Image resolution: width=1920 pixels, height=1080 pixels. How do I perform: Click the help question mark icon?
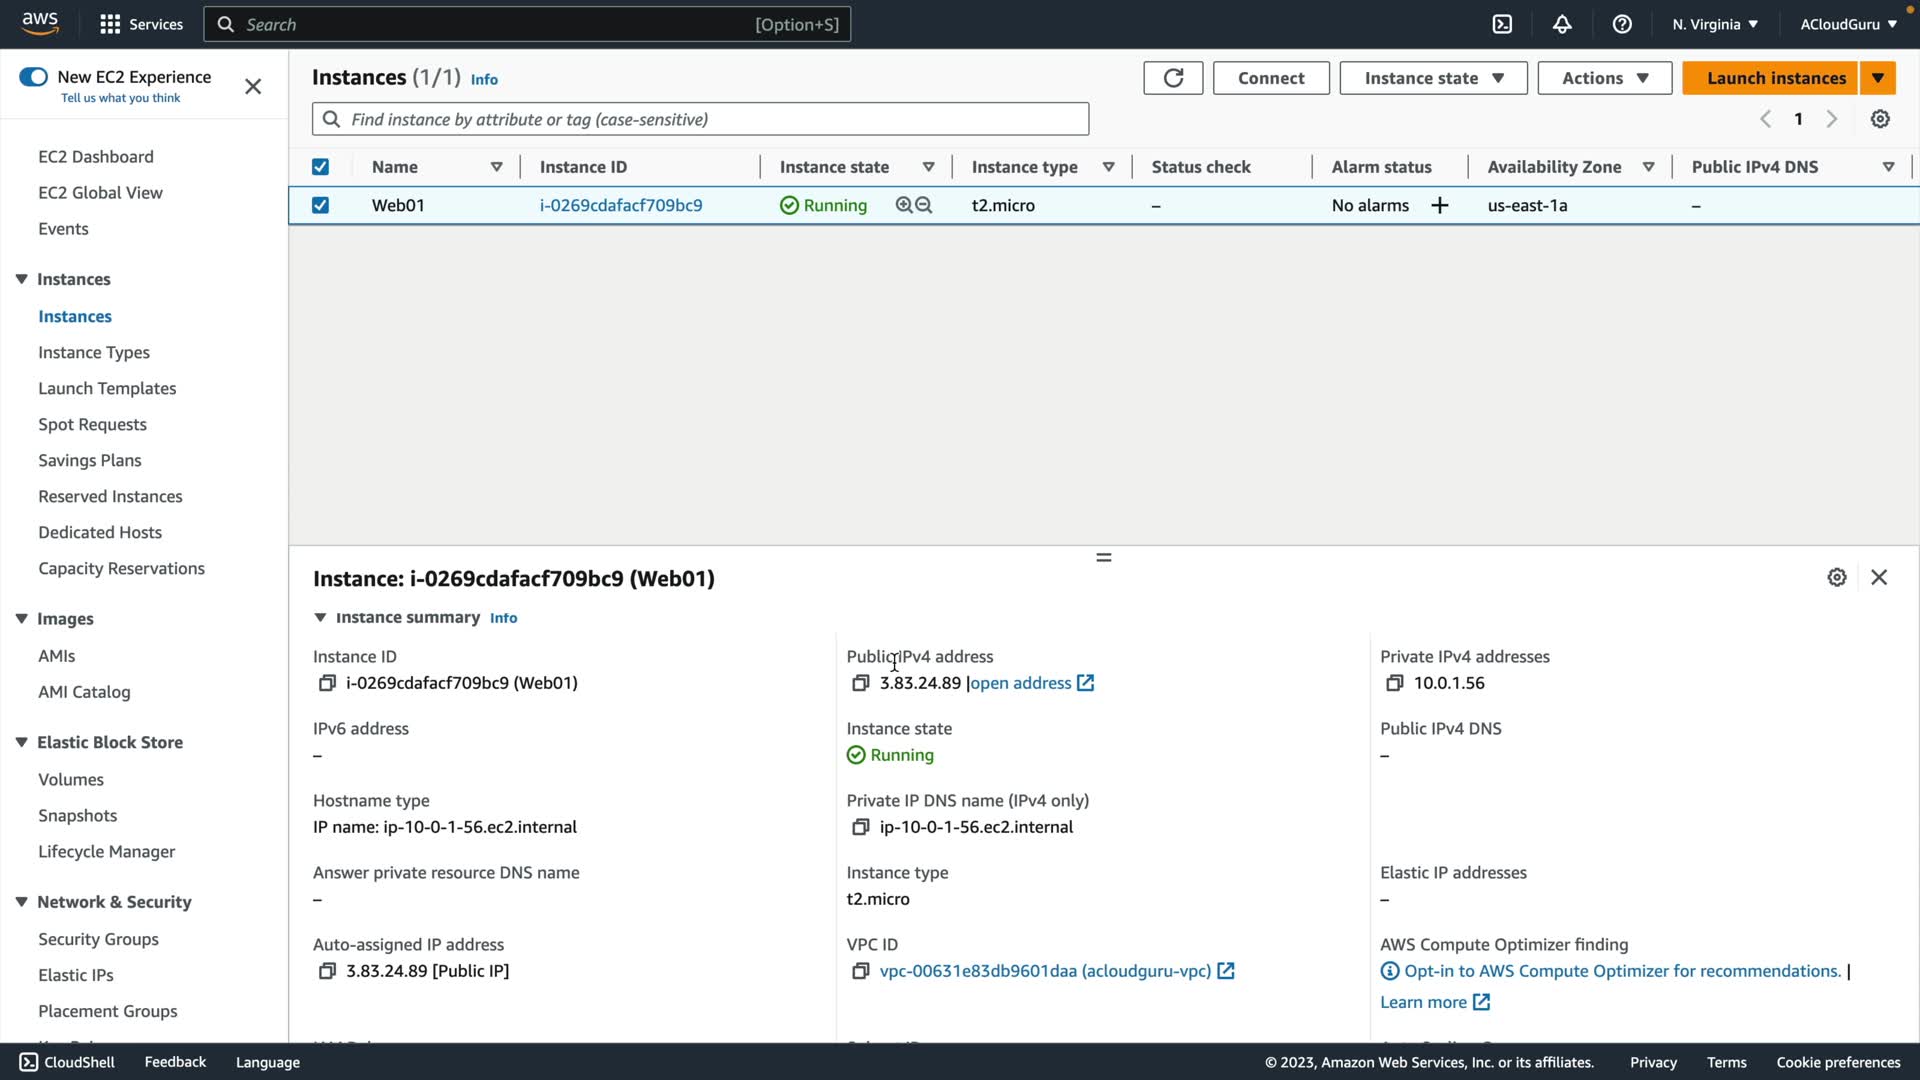[x=1622, y=24]
